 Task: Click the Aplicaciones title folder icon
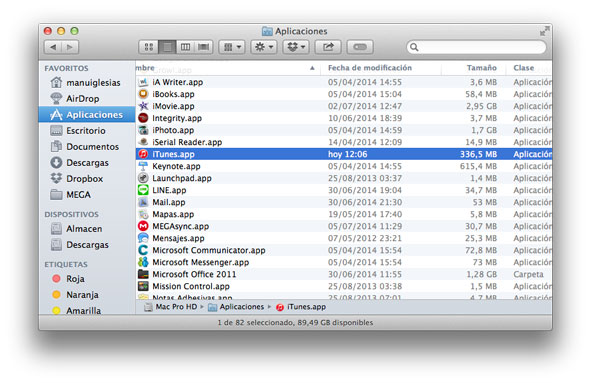tap(267, 31)
